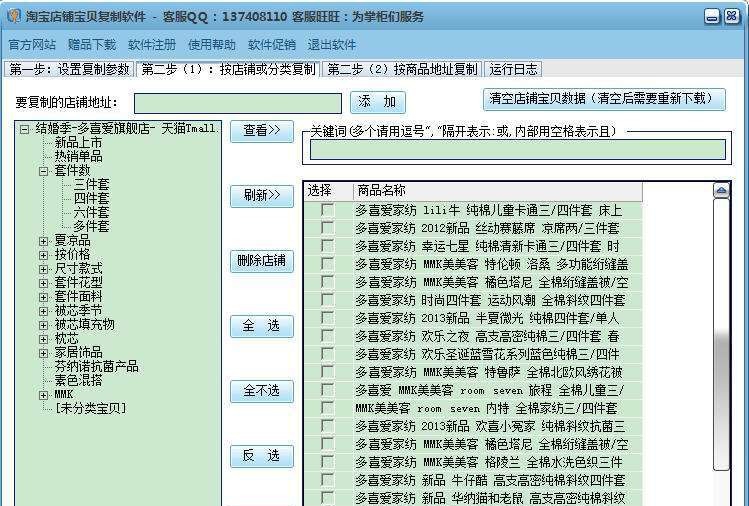Expand the 被芯季节 tree node
This screenshot has height=506, width=749.
[x=43, y=311]
